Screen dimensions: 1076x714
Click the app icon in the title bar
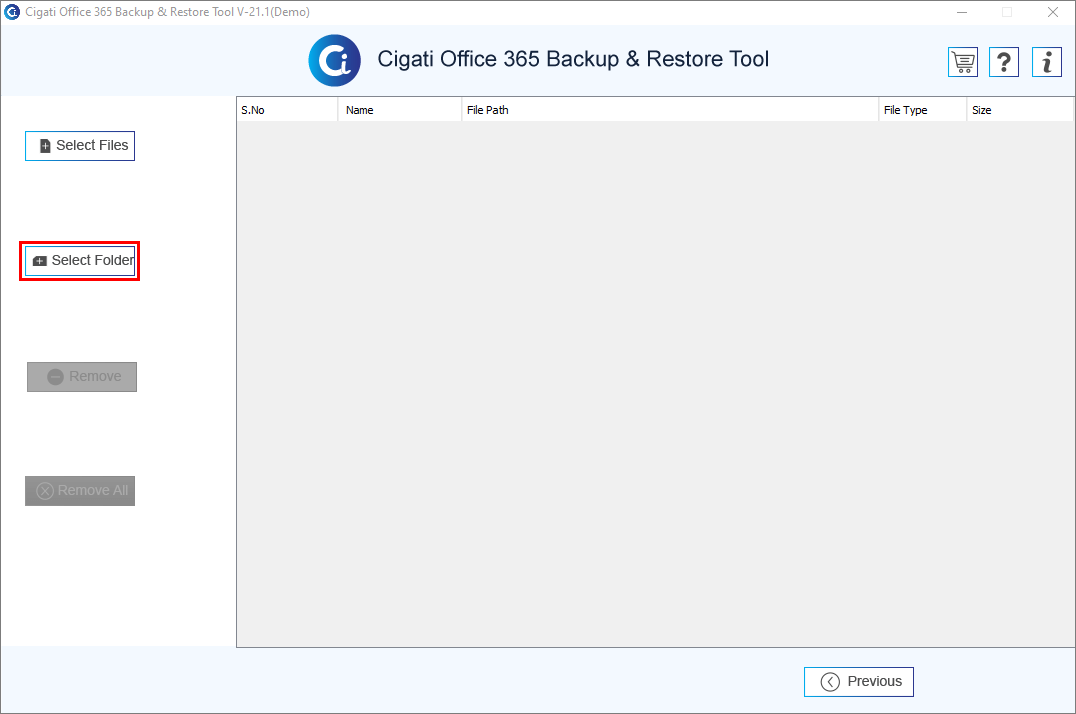(x=12, y=12)
